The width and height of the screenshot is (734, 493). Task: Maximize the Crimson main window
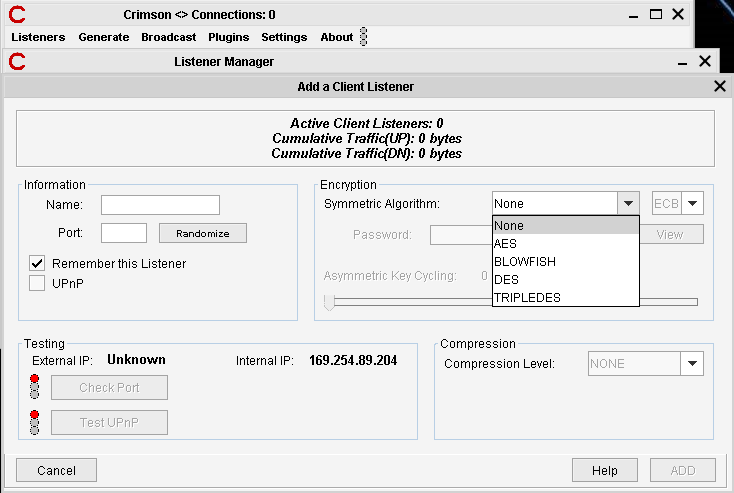tap(656, 14)
